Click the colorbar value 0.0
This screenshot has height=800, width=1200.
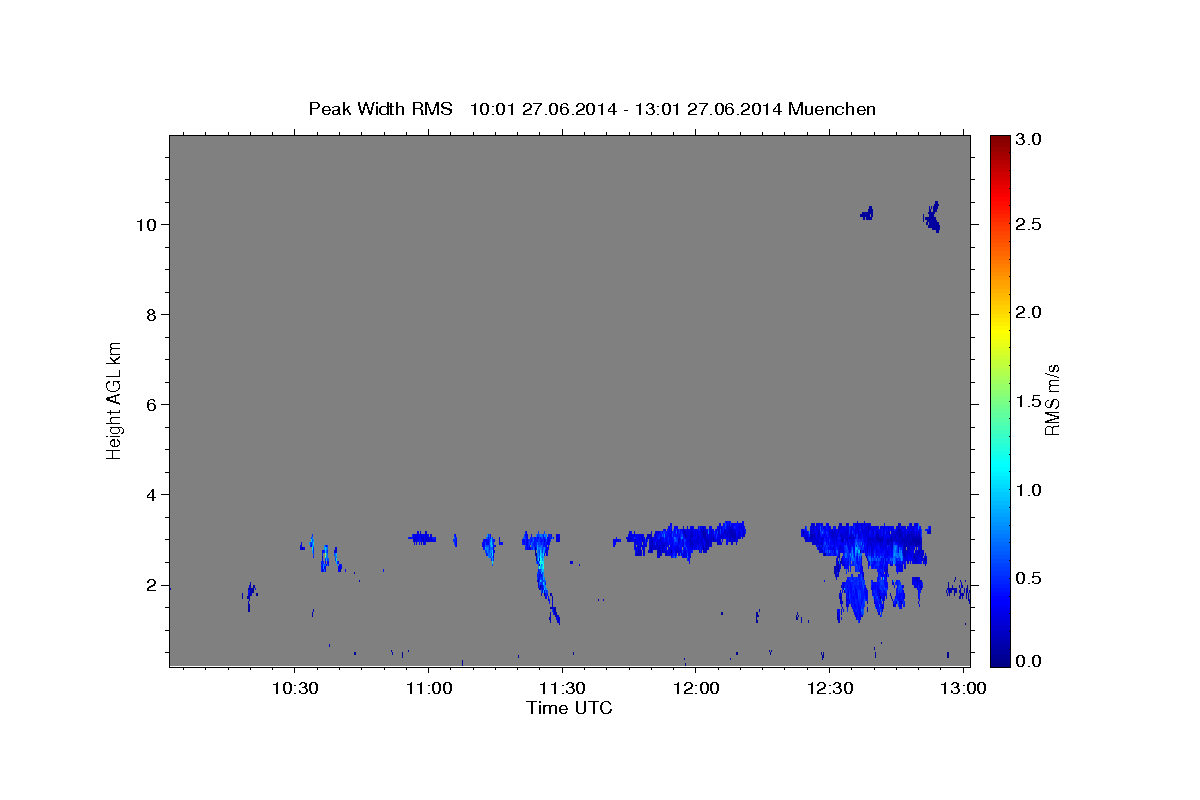coord(1029,661)
